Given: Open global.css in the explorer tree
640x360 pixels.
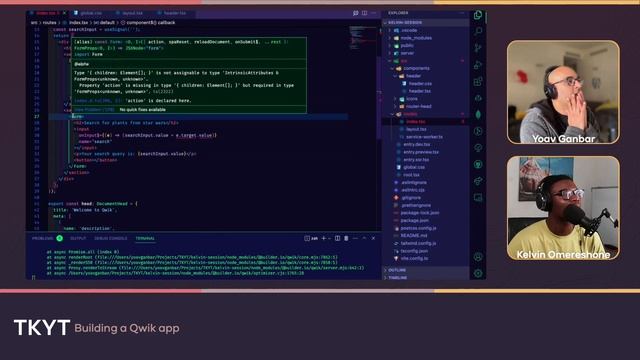Looking at the screenshot, I should pyautogui.click(x=414, y=167).
